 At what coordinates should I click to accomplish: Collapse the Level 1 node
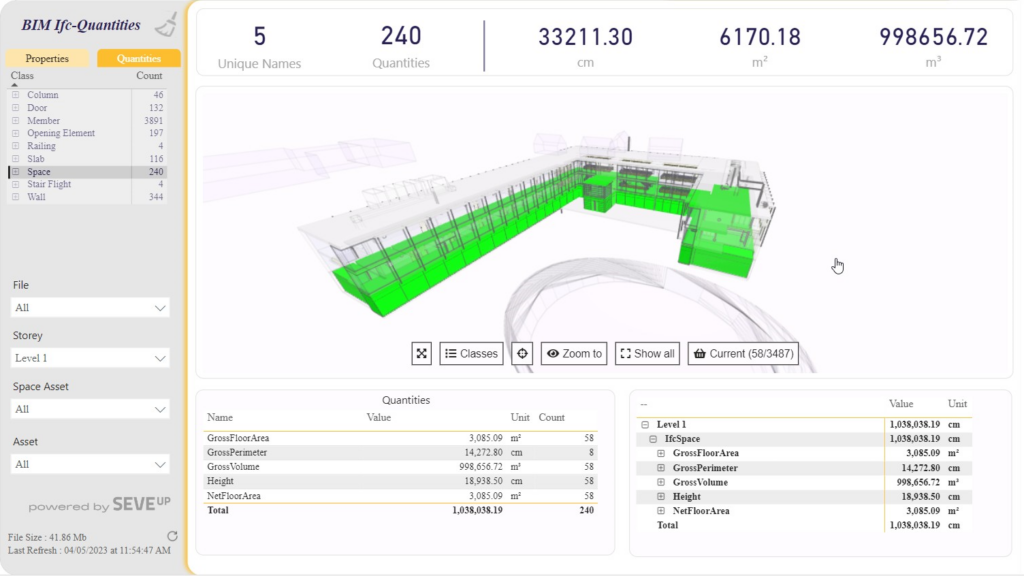coord(644,425)
